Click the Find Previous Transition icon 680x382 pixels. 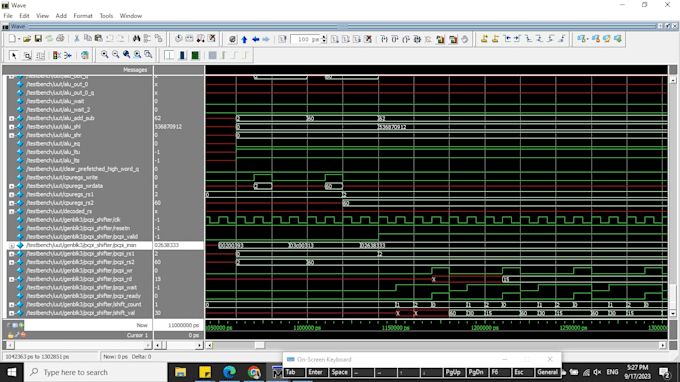507,39
